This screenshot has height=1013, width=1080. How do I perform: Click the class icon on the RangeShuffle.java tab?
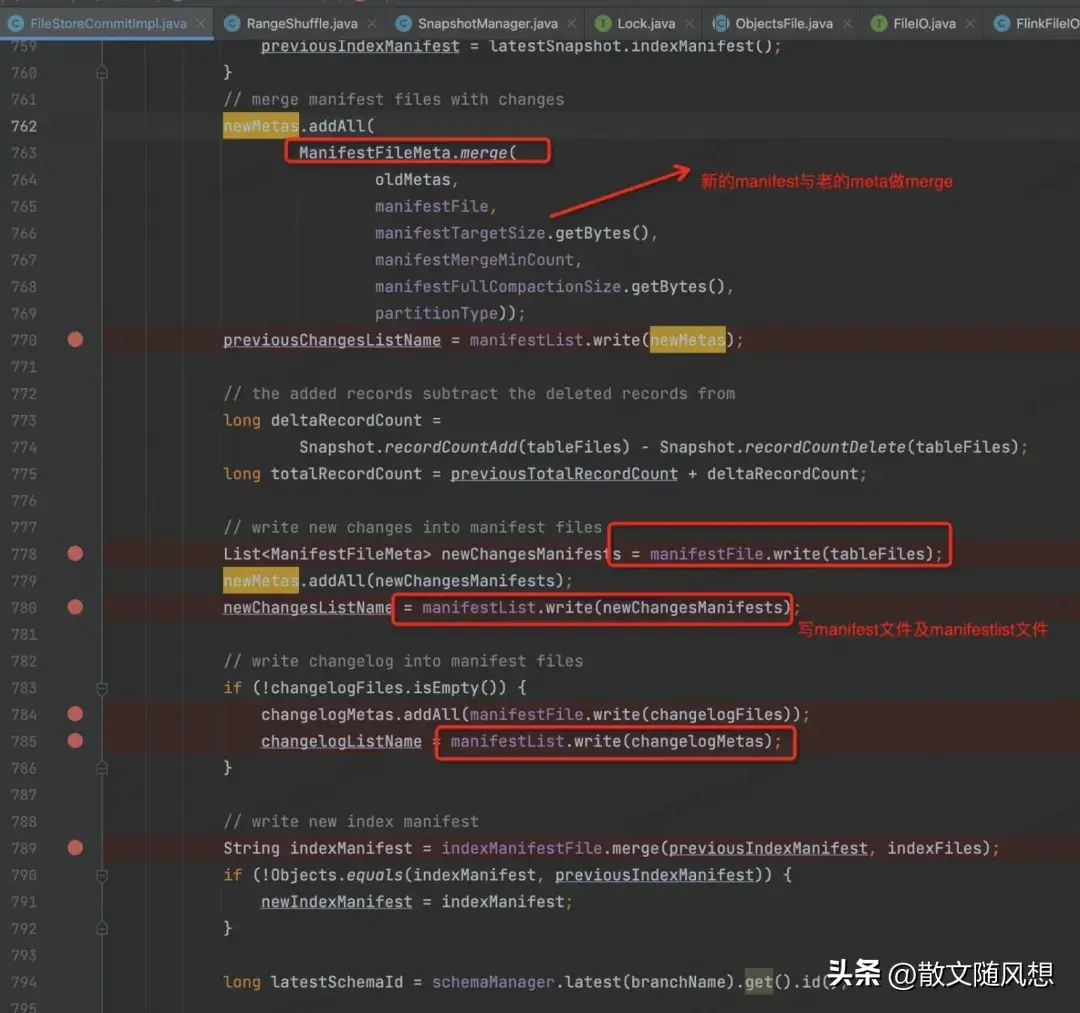(232, 23)
